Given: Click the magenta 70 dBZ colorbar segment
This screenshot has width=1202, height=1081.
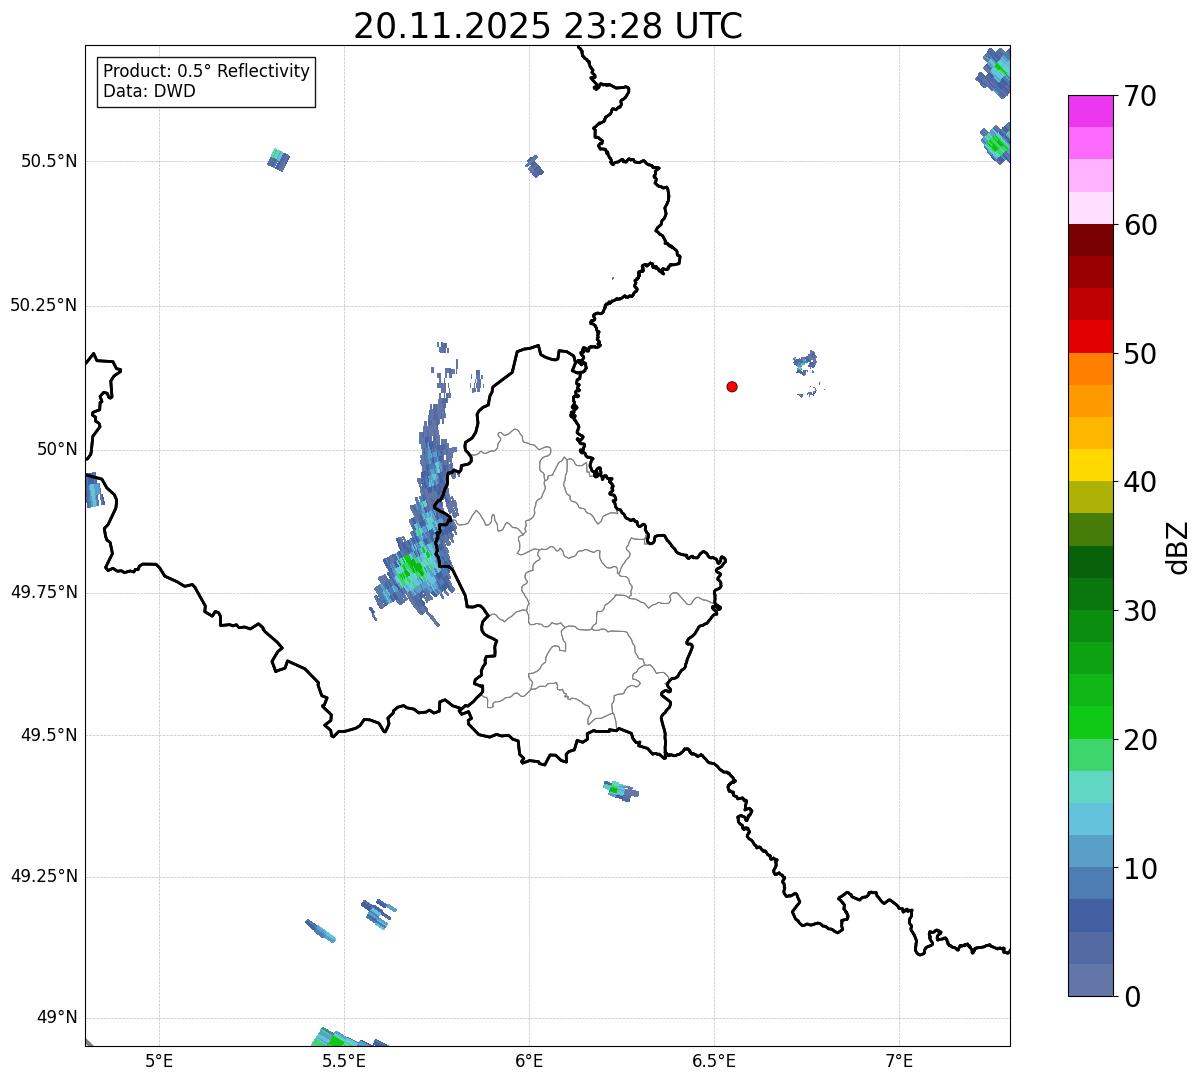Looking at the screenshot, I should coord(1090,111).
